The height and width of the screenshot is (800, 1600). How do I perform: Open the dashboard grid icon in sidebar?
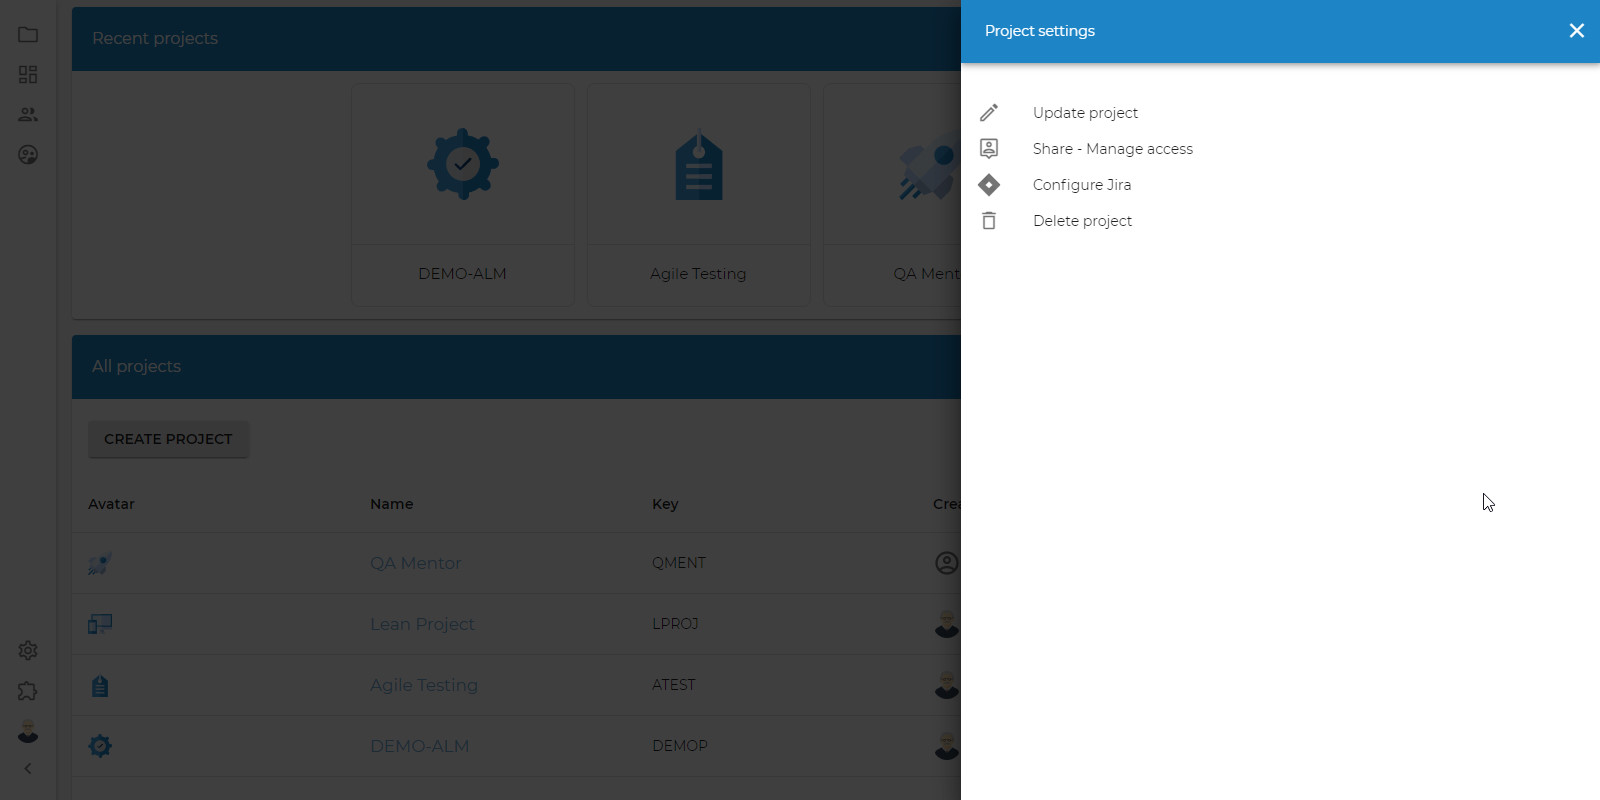tap(28, 75)
